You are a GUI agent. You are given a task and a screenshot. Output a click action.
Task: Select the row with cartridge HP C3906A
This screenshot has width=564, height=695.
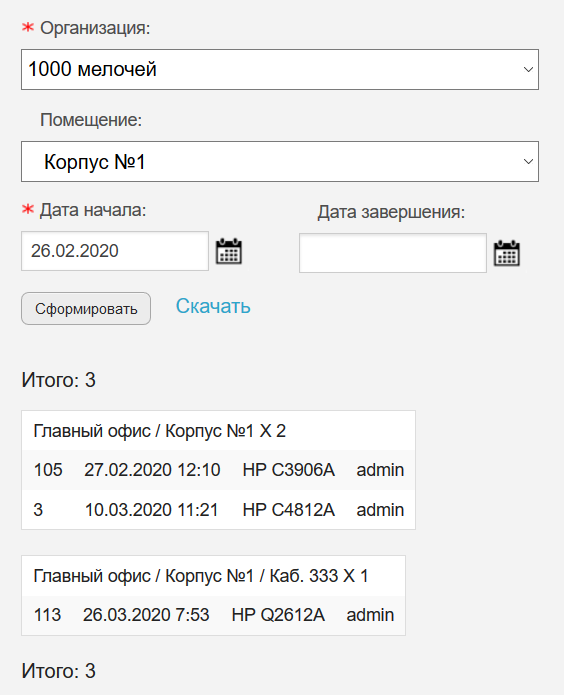[x=219, y=470]
